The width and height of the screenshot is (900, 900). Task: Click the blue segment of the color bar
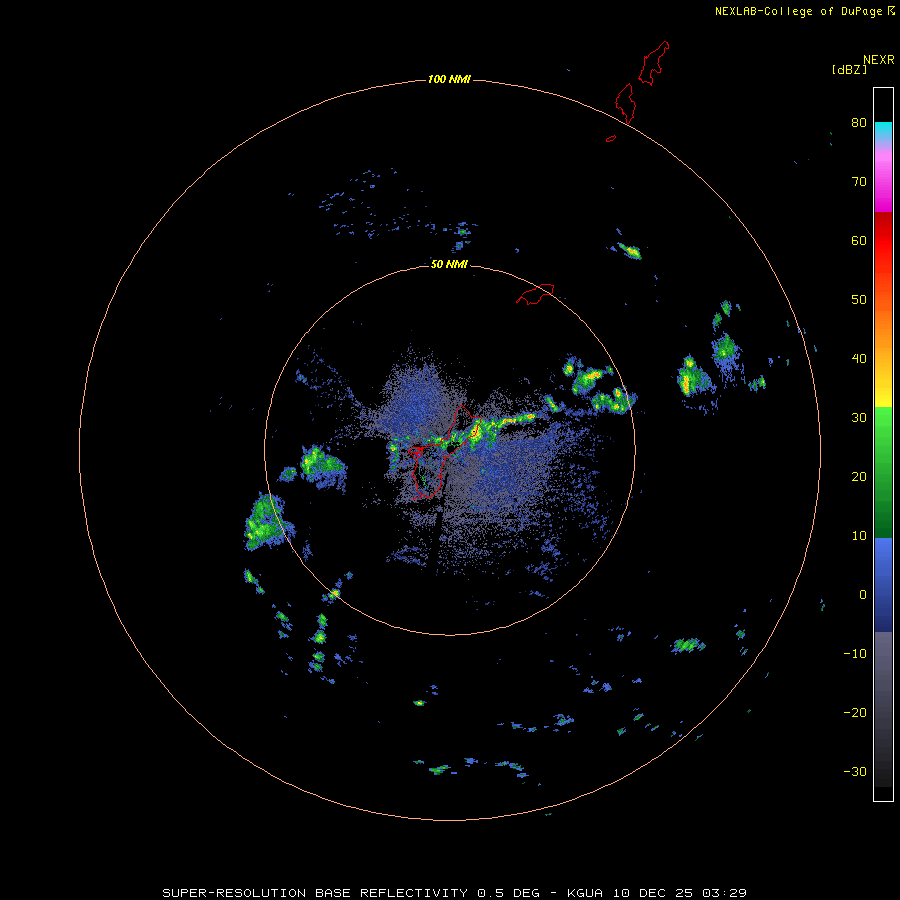tap(883, 585)
